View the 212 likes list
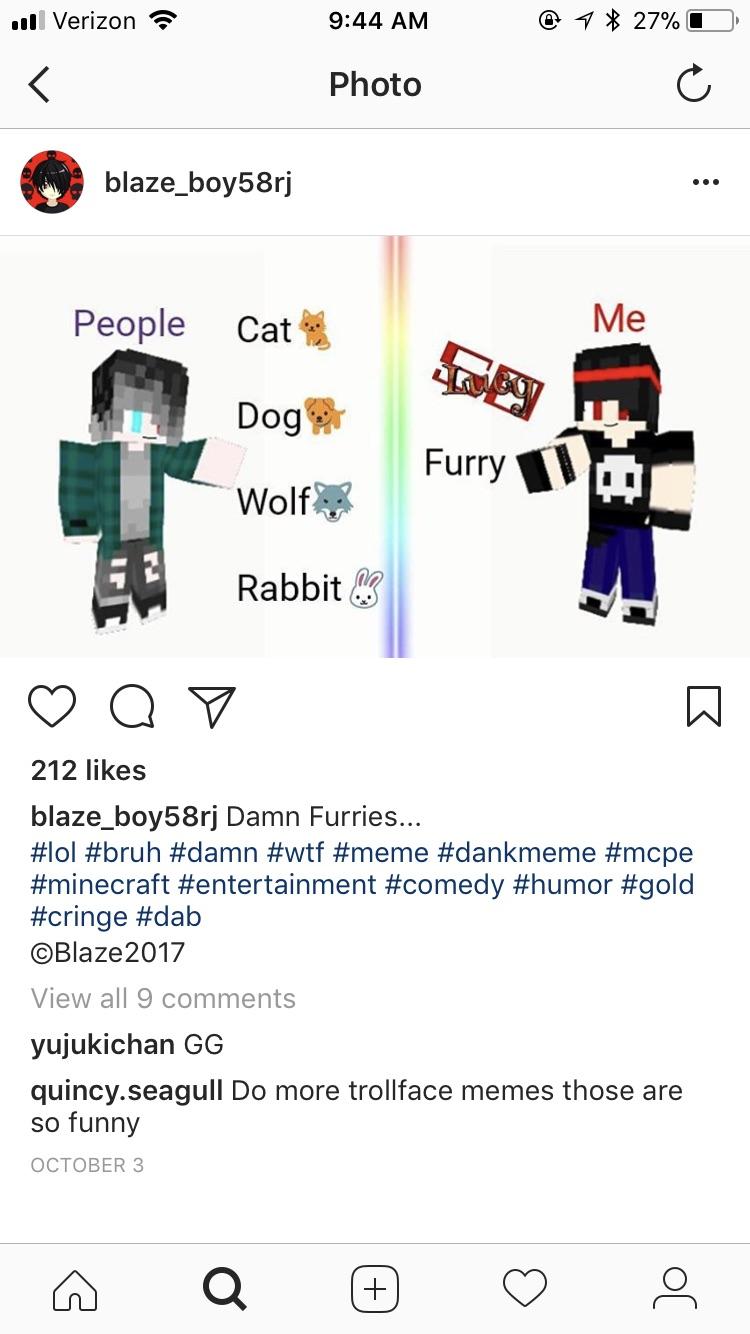Screen dimensions: 750x1334 click(88, 770)
